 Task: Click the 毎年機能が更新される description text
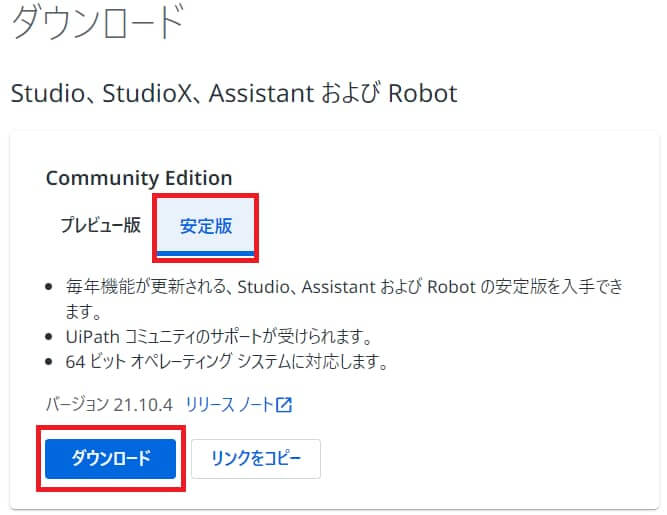coord(344,287)
